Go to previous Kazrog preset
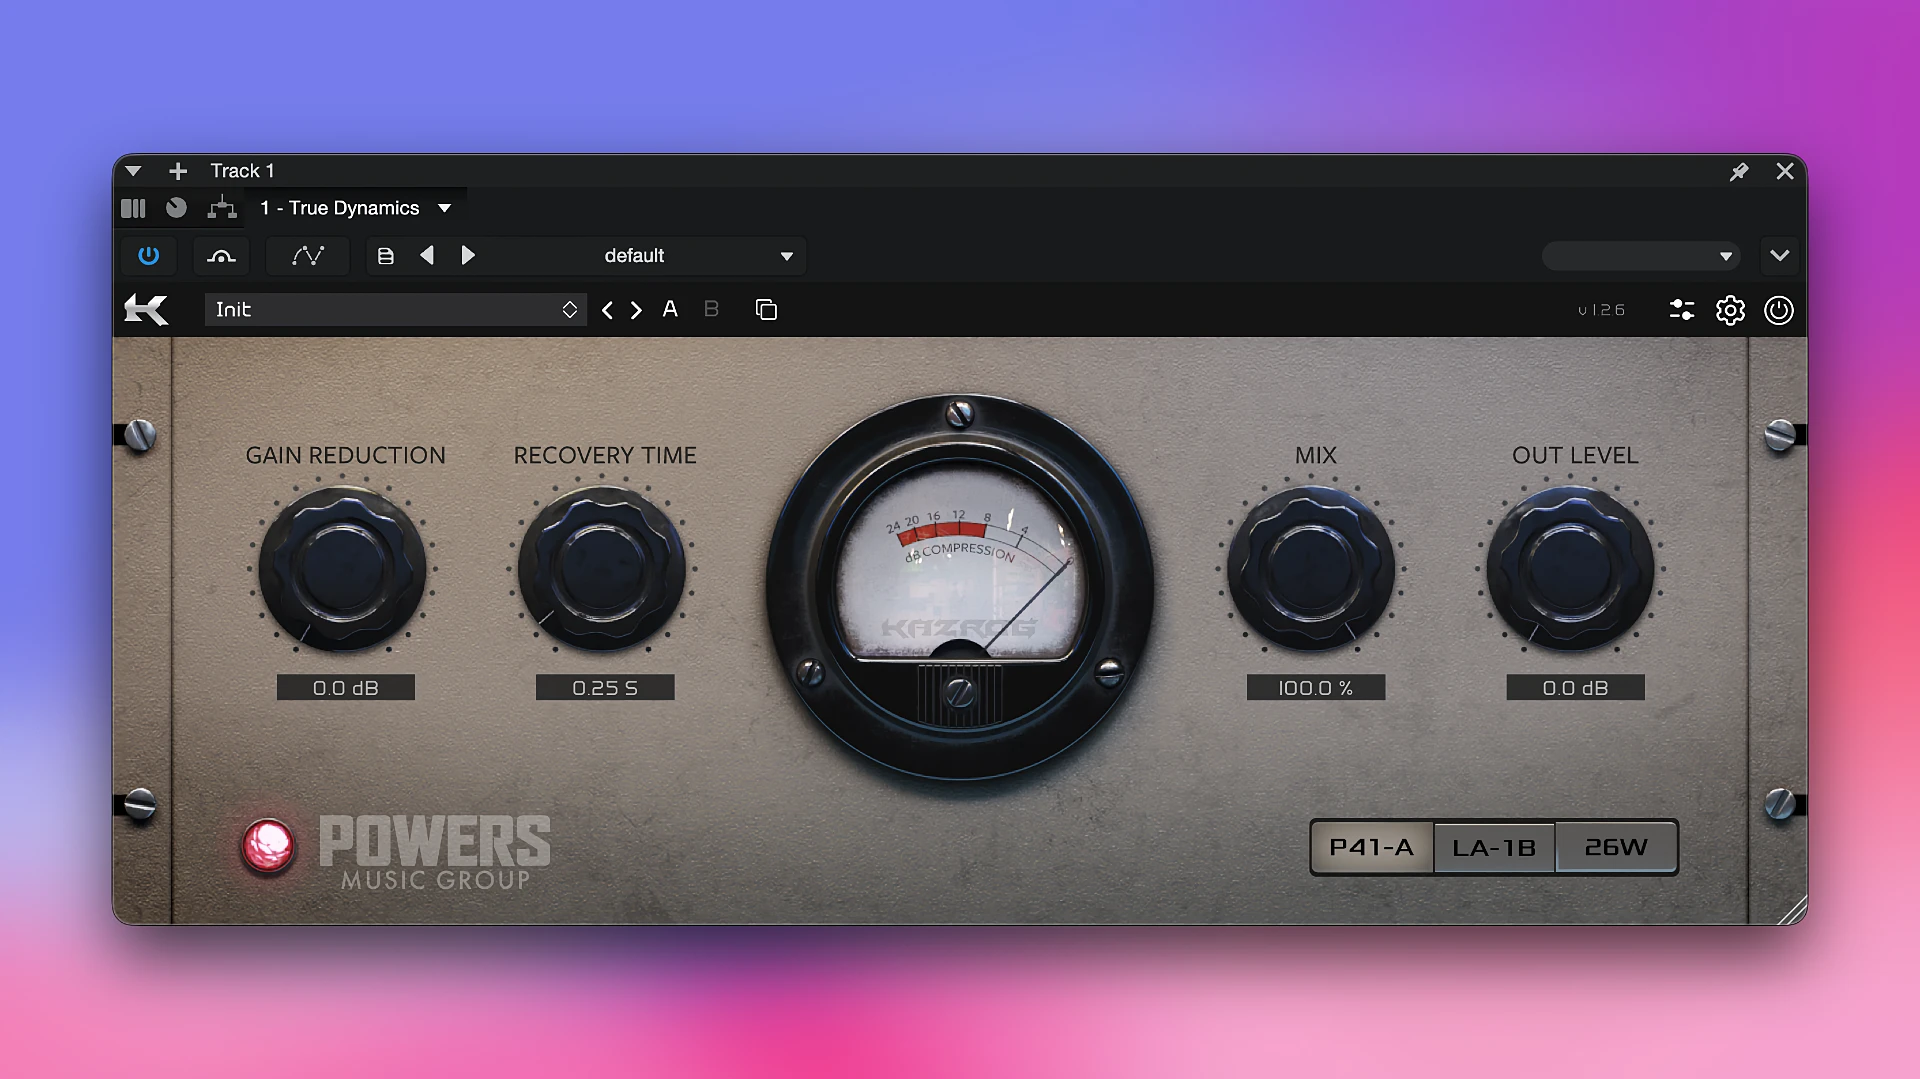Screen dimensions: 1920x1080 pyautogui.click(x=607, y=310)
